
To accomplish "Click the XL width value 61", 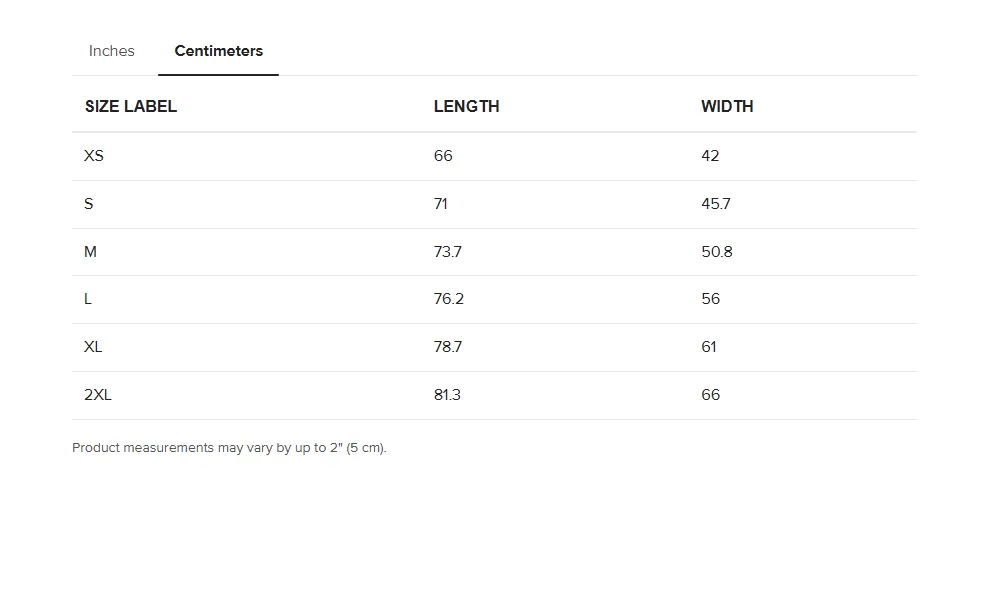I will point(709,347).
